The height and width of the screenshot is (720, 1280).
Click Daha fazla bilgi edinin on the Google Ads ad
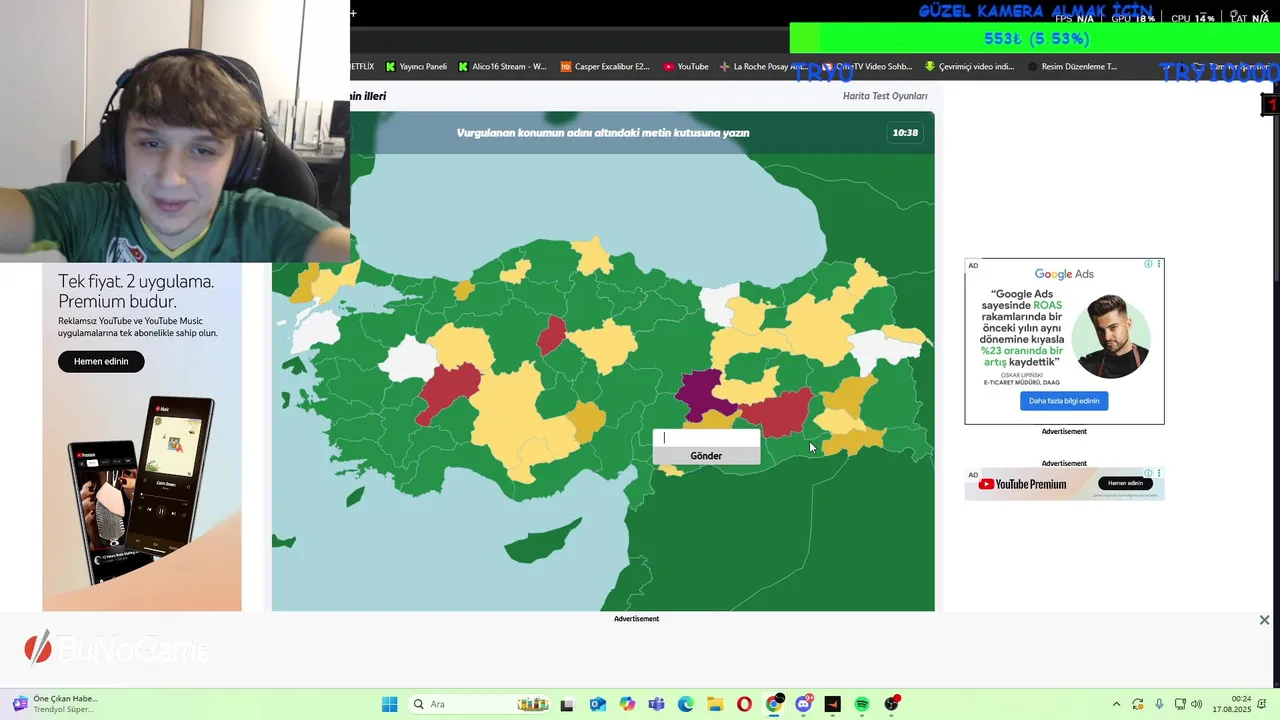coord(1064,401)
